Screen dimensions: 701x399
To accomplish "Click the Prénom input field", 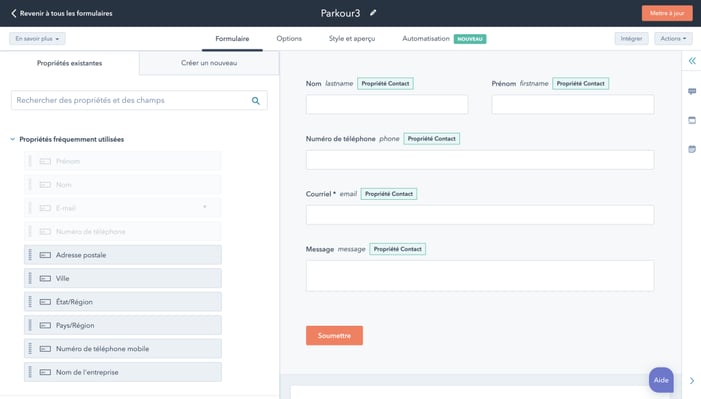I will [573, 105].
